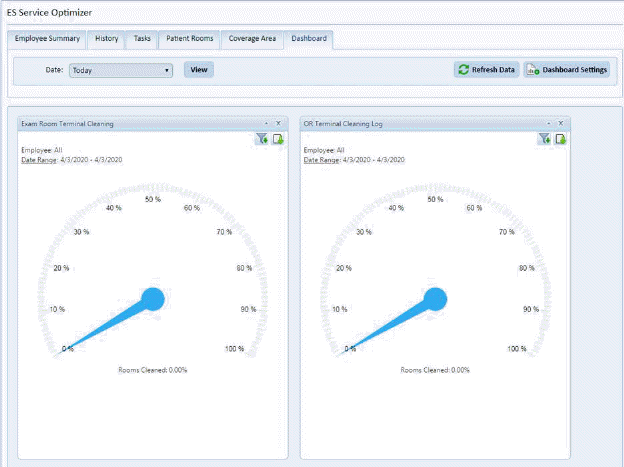624x467 pixels.
Task: Expand the Date dropdown showing Today
Action: [167, 71]
